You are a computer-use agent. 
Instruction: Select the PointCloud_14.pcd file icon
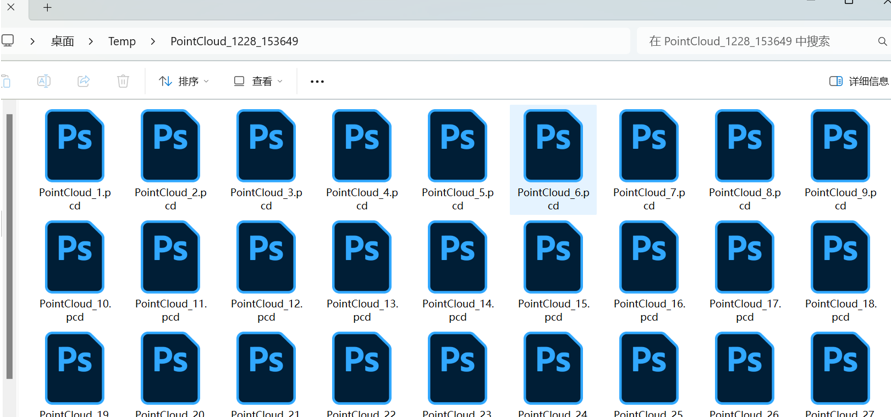pyautogui.click(x=457, y=257)
